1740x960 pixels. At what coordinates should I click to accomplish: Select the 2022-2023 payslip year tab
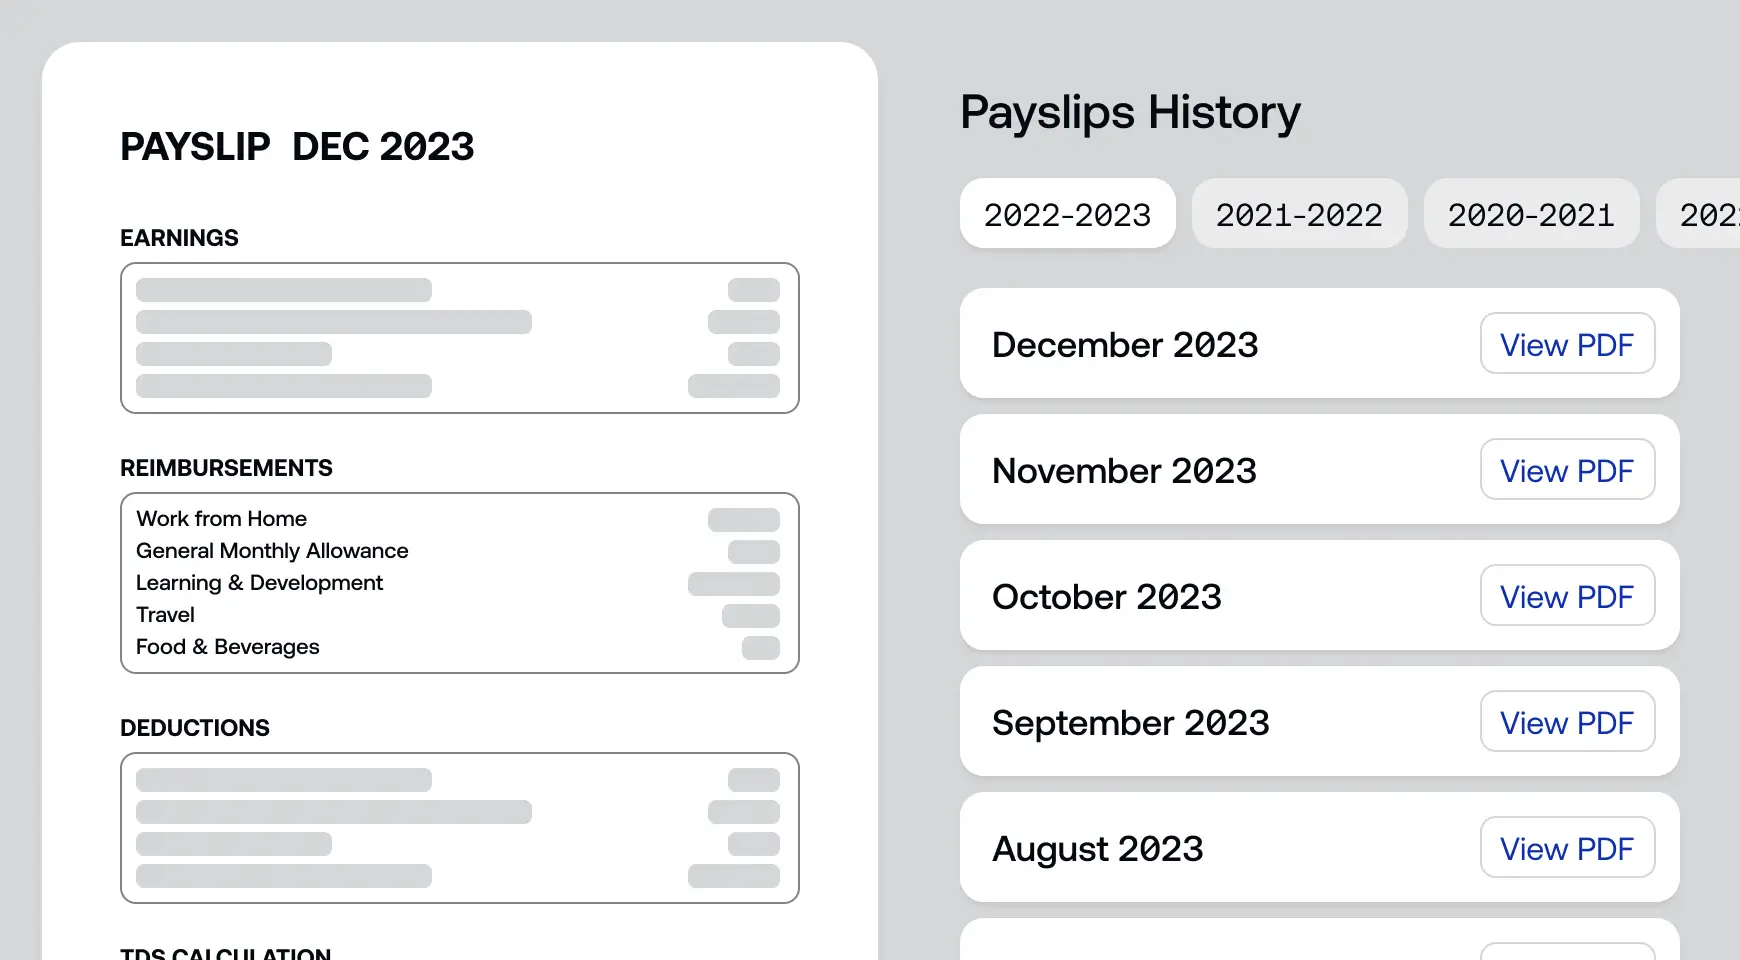point(1067,213)
